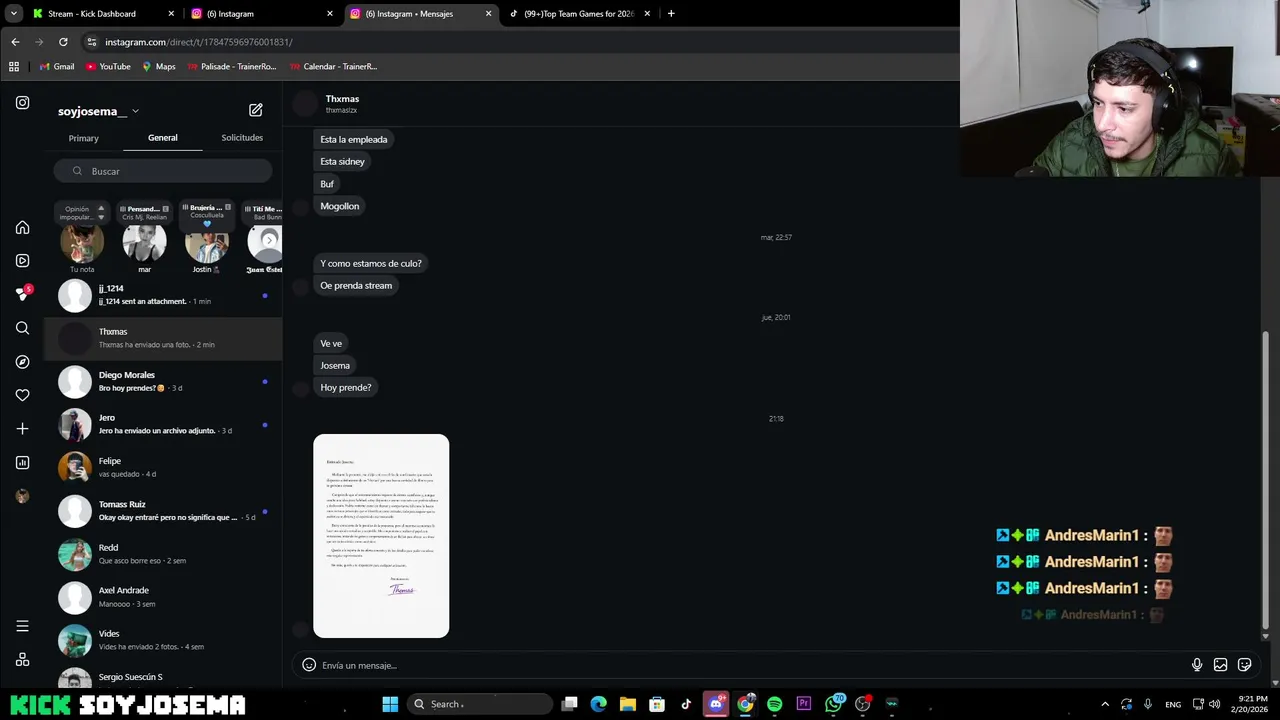Image resolution: width=1280 pixels, height=720 pixels.
Task: Switch to Solicitudes tab
Action: (242, 138)
